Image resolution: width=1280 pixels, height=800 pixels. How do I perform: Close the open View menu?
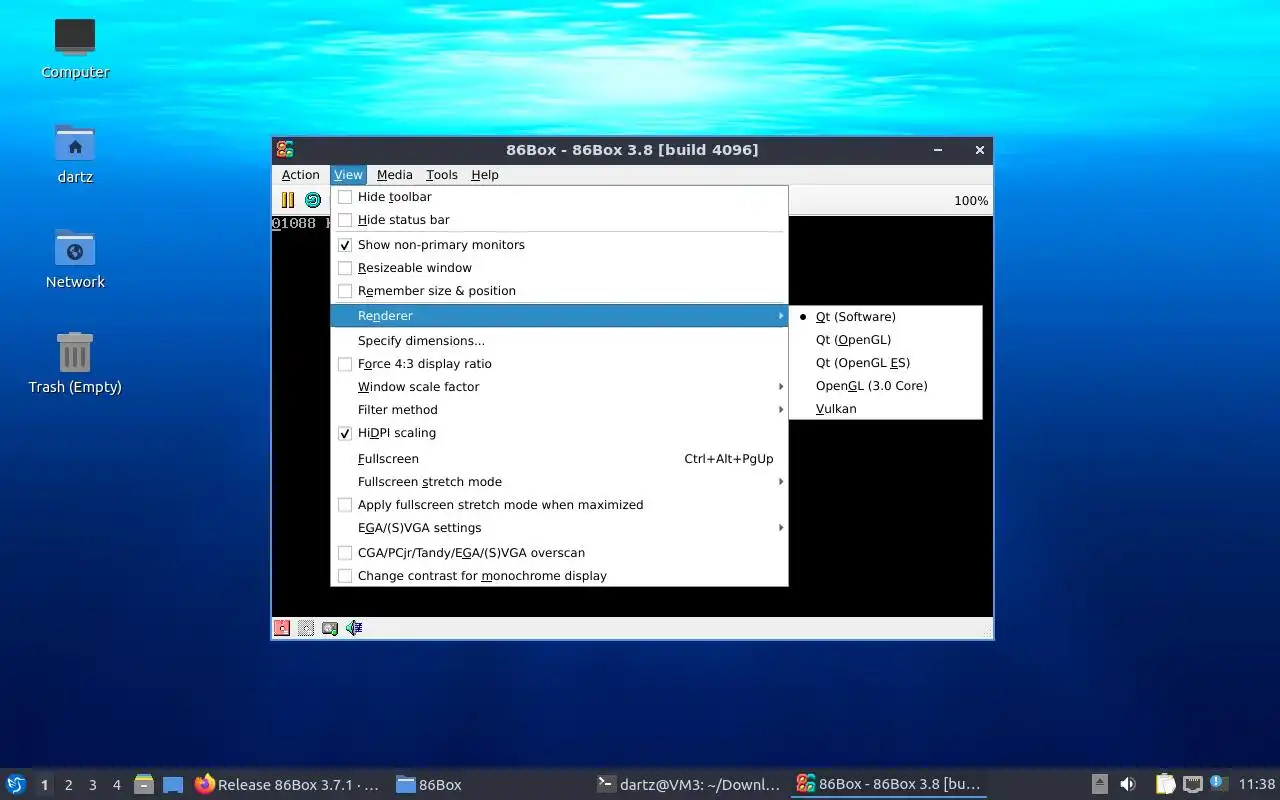pyautogui.click(x=348, y=175)
